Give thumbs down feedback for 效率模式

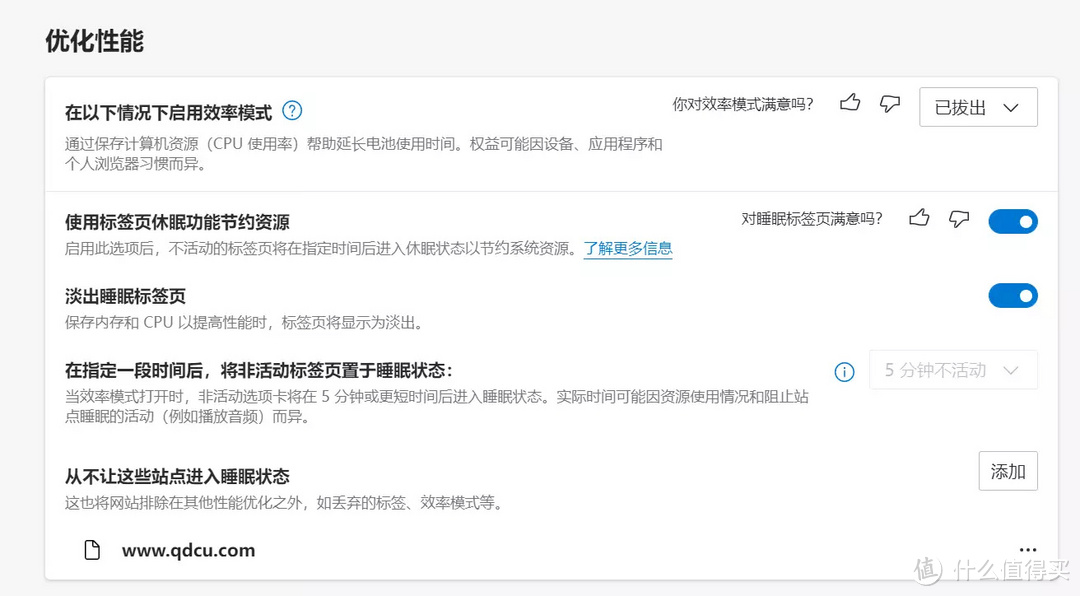889,103
